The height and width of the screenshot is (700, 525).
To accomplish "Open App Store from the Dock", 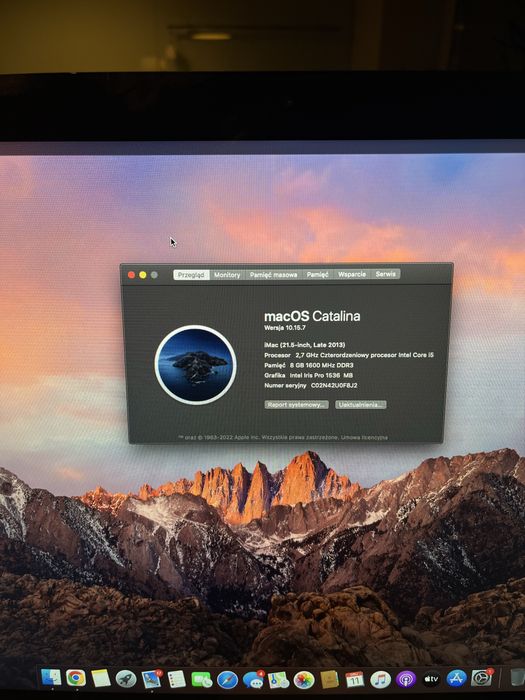I will (x=456, y=678).
